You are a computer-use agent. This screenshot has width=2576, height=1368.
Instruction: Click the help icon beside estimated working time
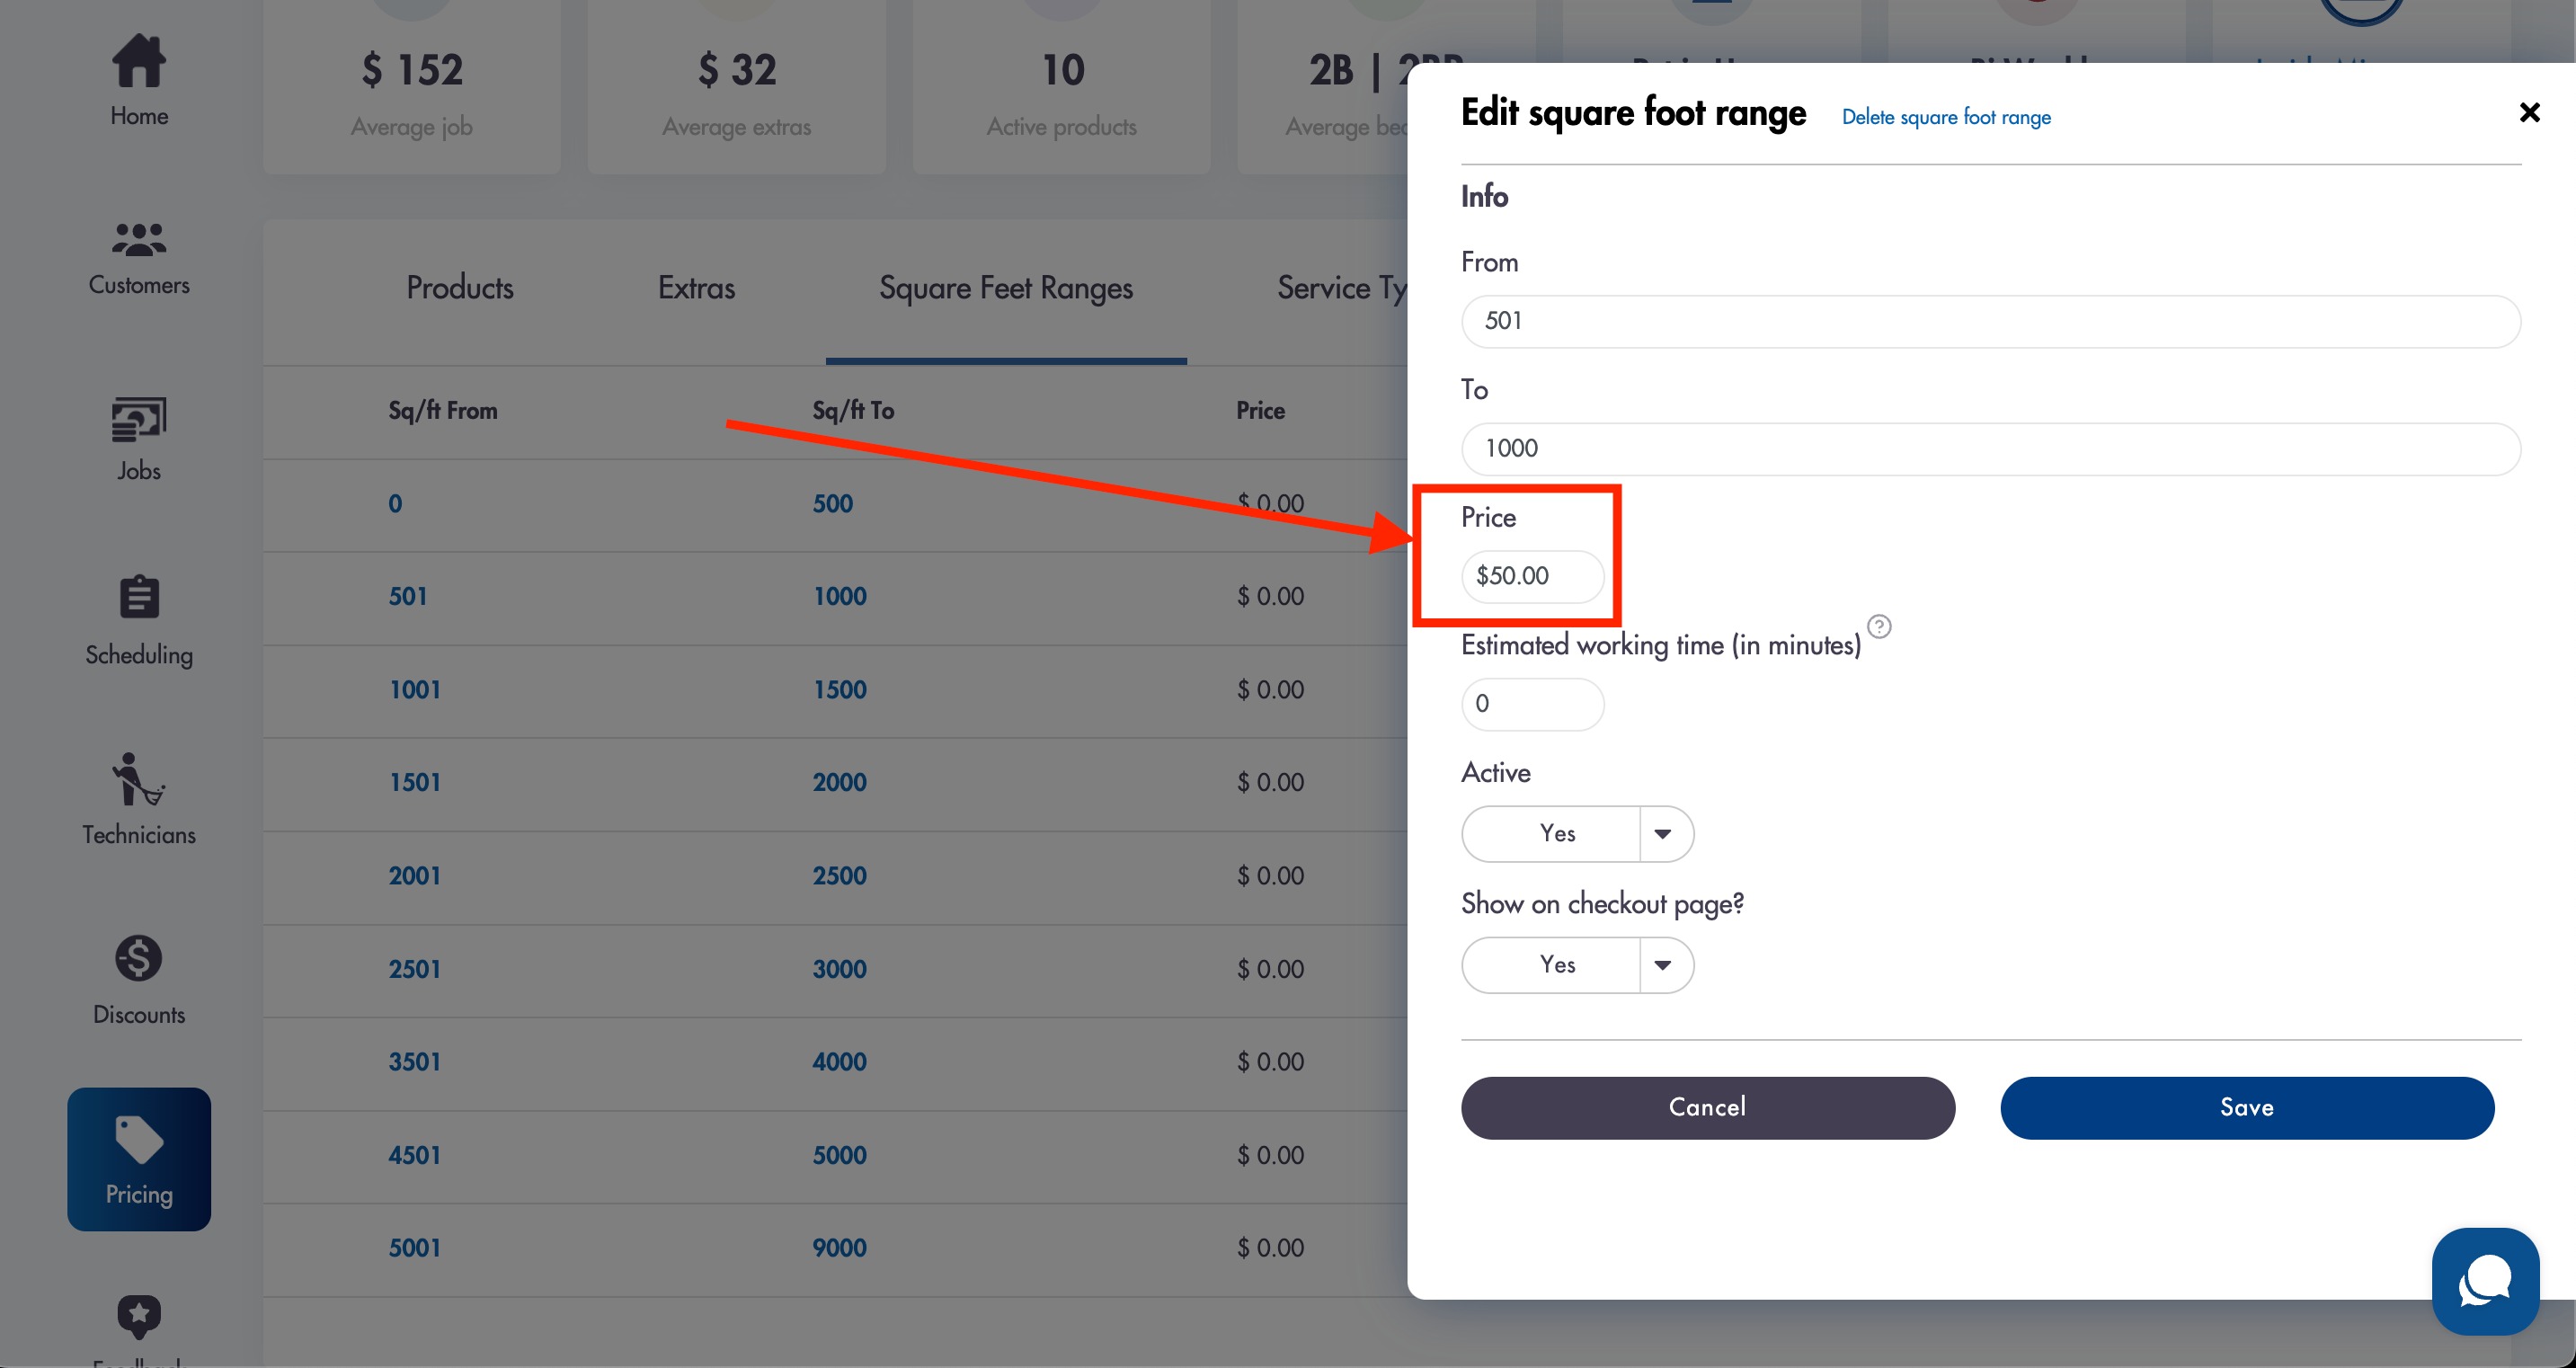point(1879,626)
